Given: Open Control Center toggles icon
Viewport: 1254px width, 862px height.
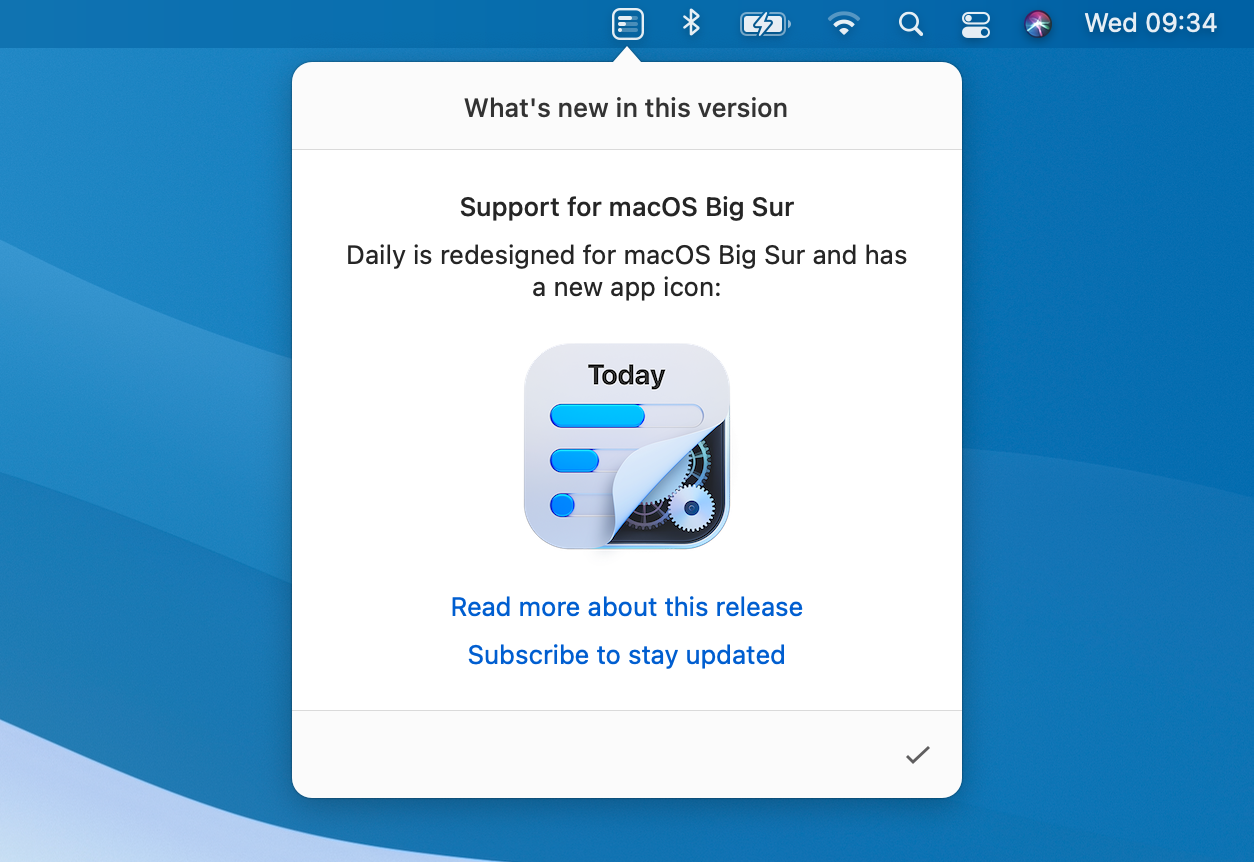Looking at the screenshot, I should [975, 24].
